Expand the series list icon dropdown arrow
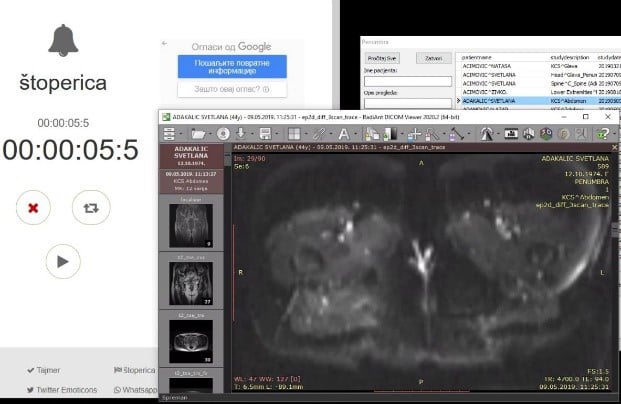The image size is (621, 404). (180, 134)
